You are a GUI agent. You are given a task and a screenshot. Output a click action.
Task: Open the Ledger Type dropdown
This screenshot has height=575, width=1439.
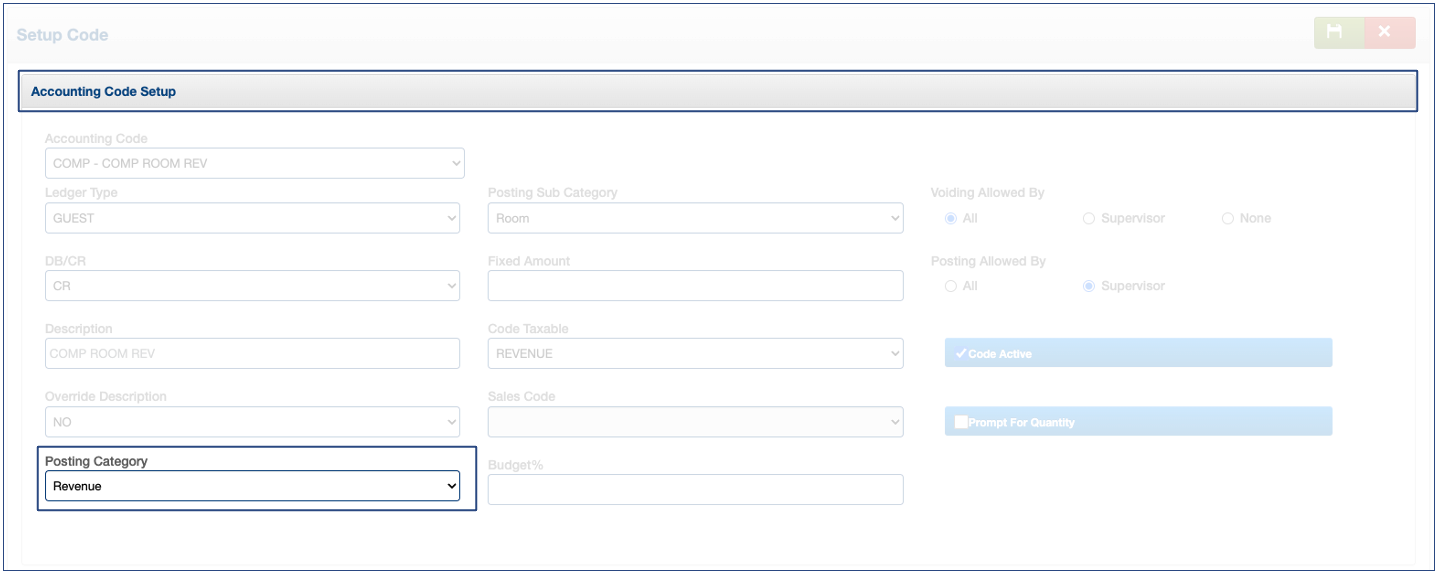coord(252,218)
